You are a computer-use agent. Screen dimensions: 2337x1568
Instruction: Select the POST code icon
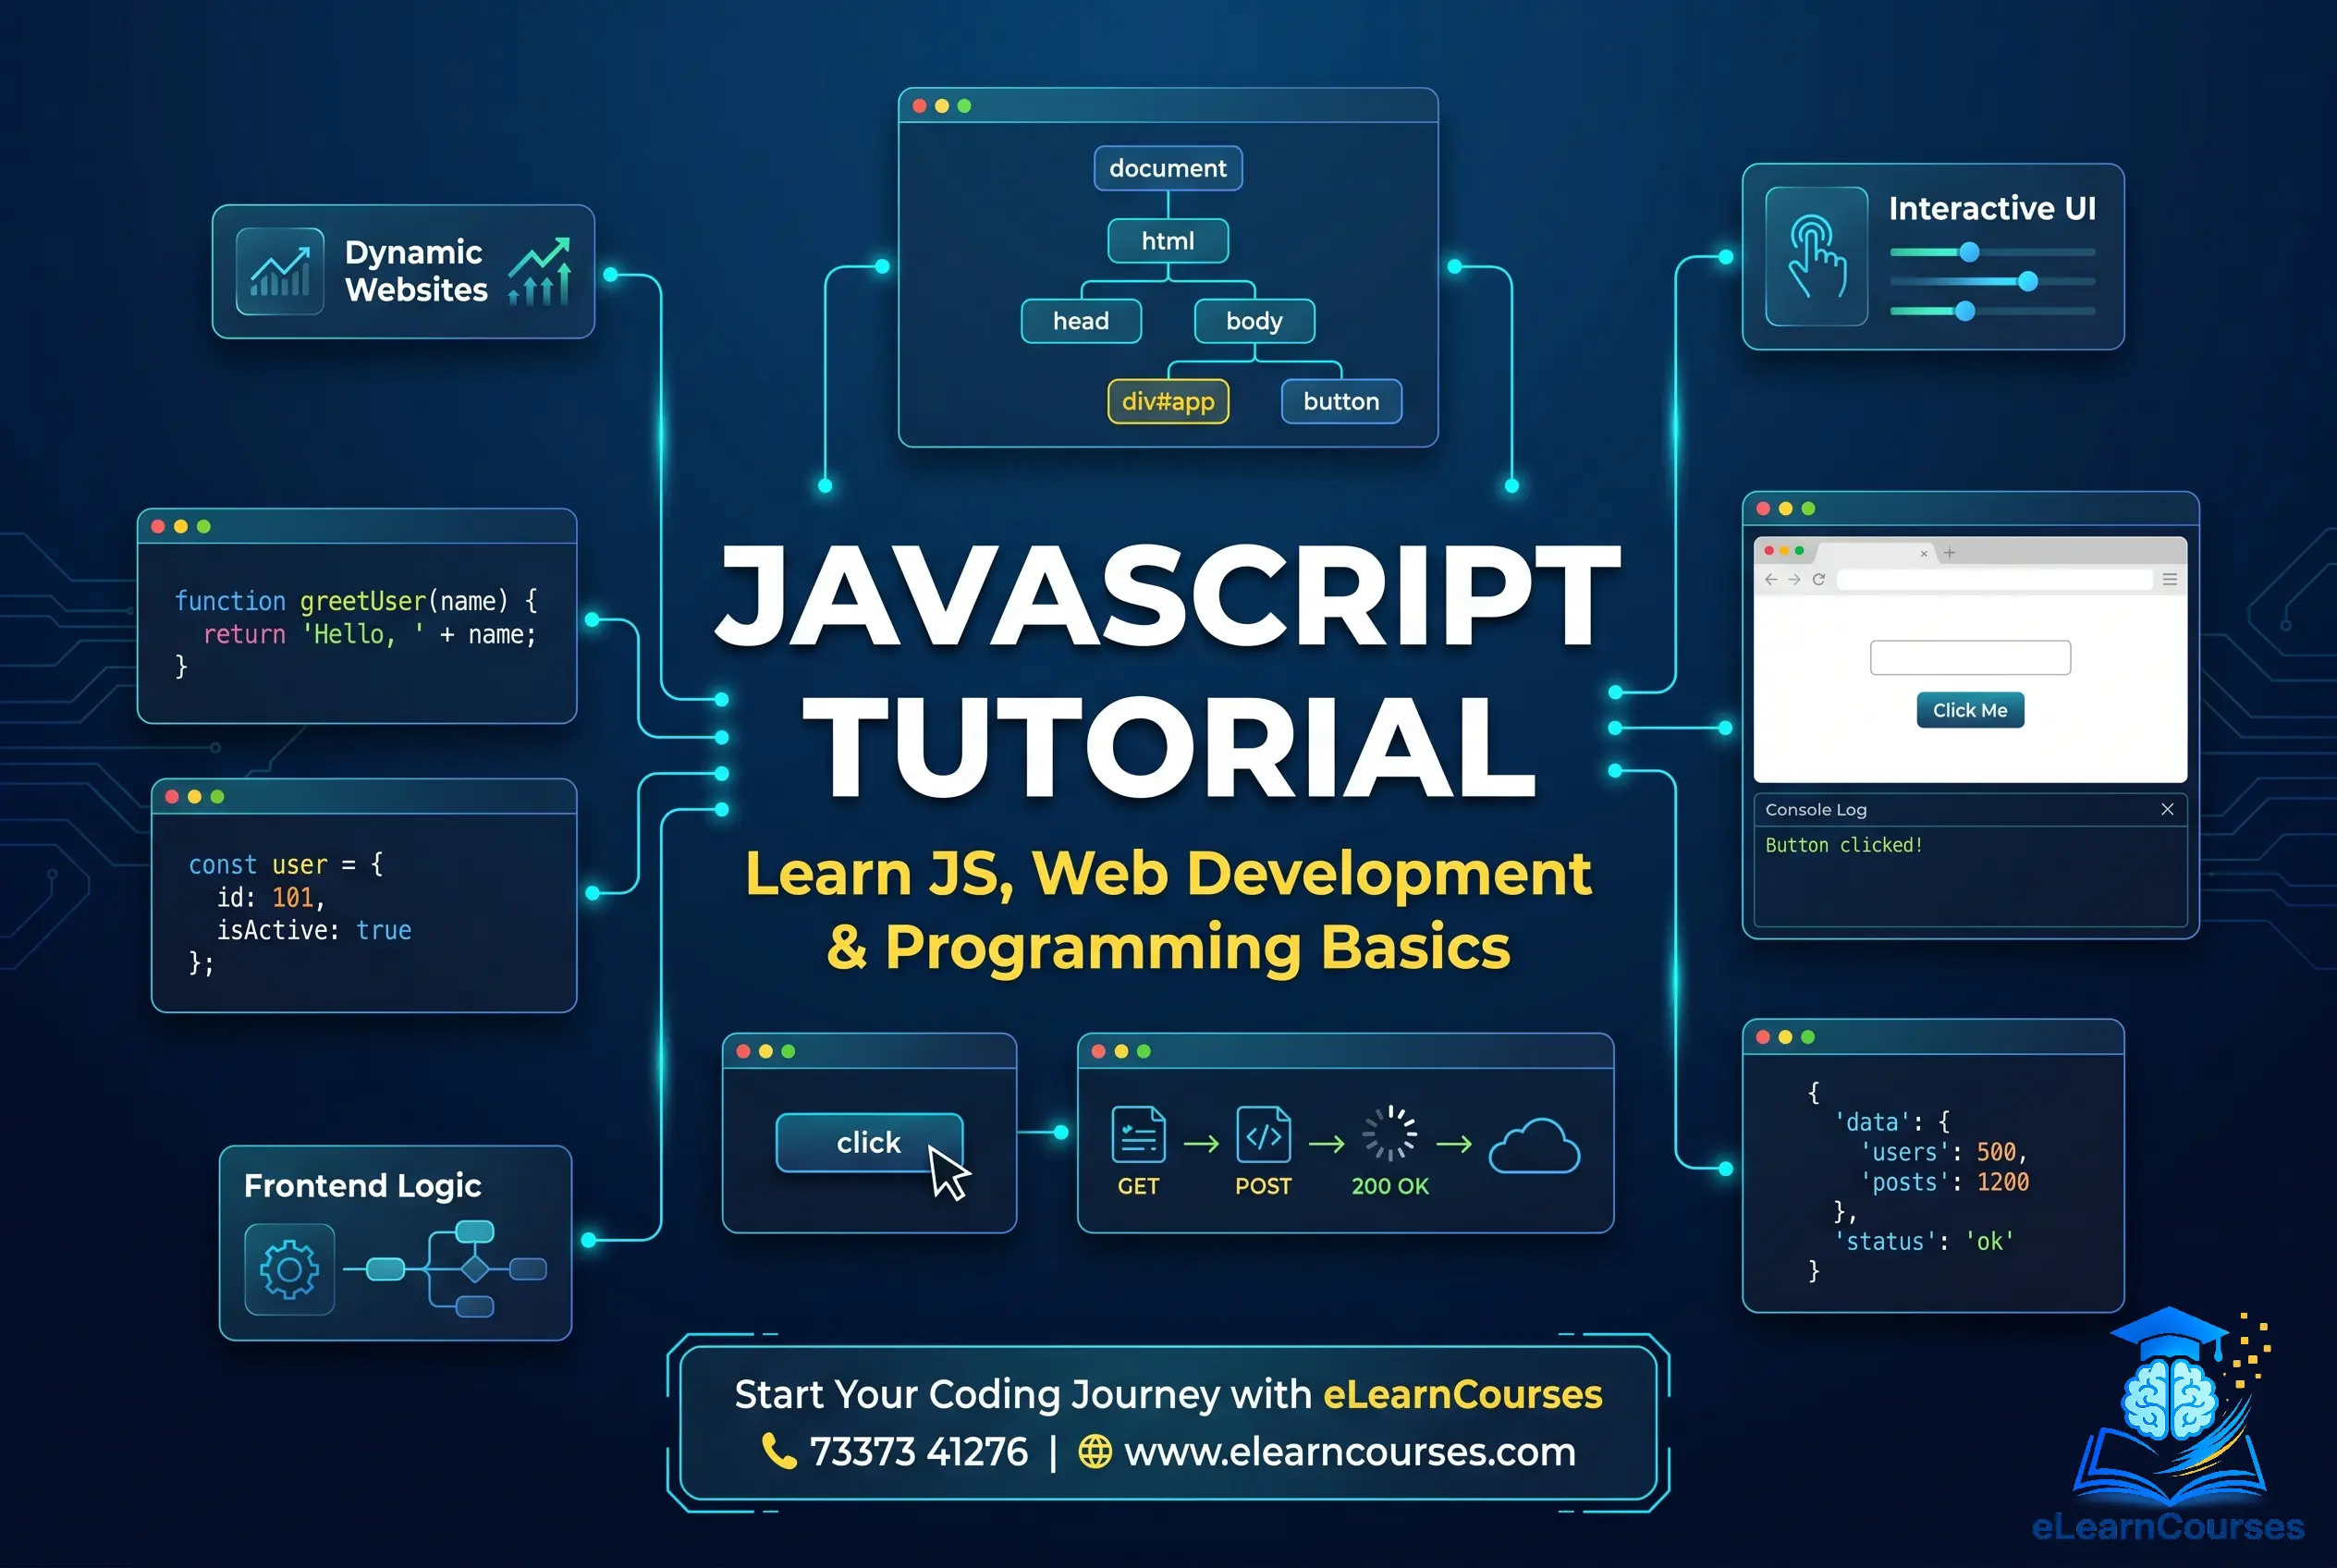tap(1263, 1136)
